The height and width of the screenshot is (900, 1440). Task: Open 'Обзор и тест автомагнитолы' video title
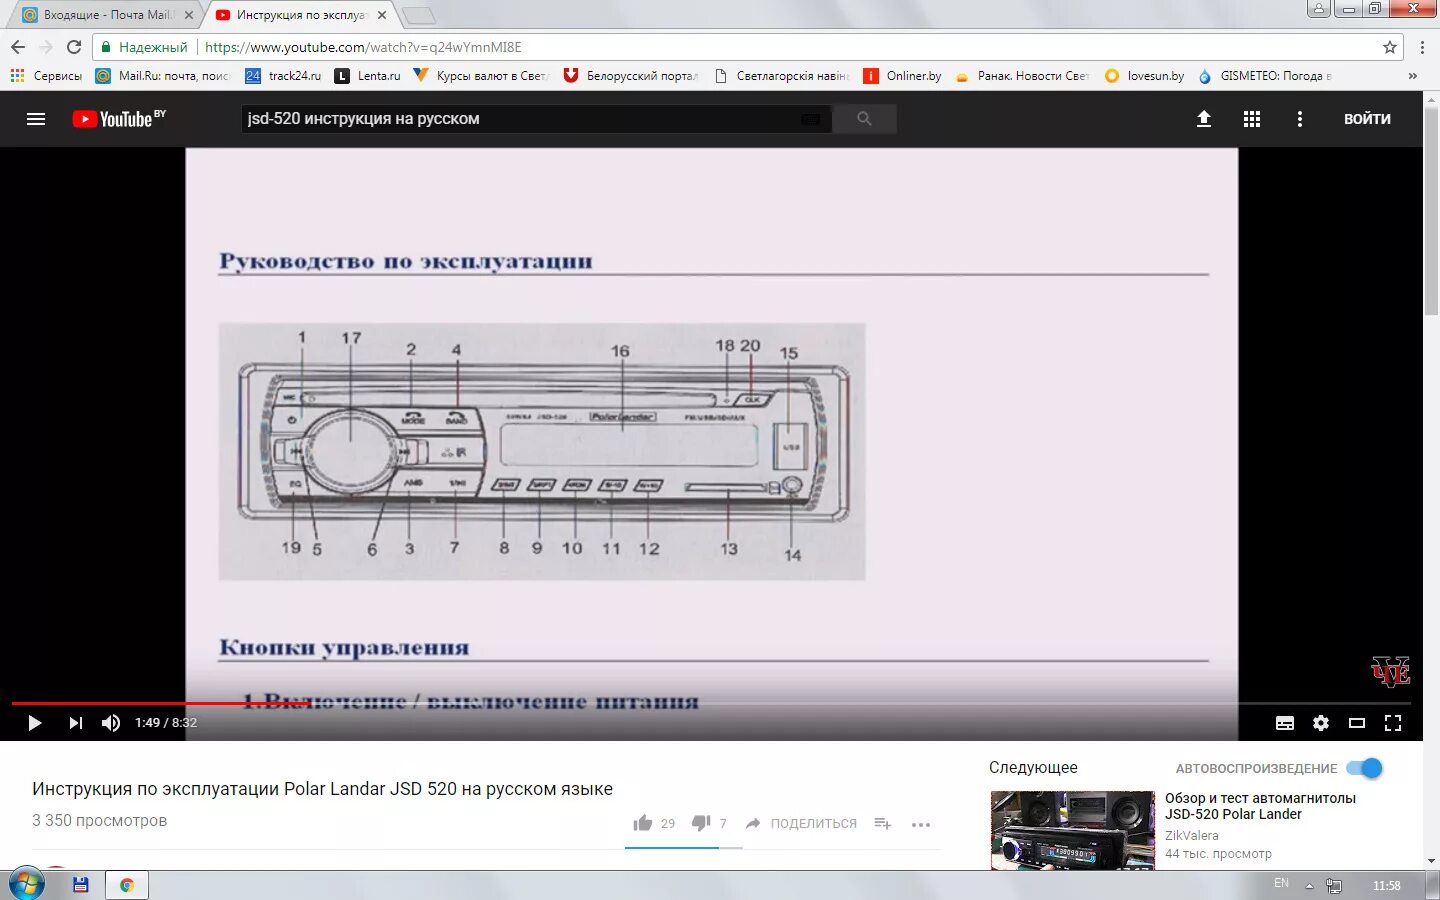[1260, 806]
